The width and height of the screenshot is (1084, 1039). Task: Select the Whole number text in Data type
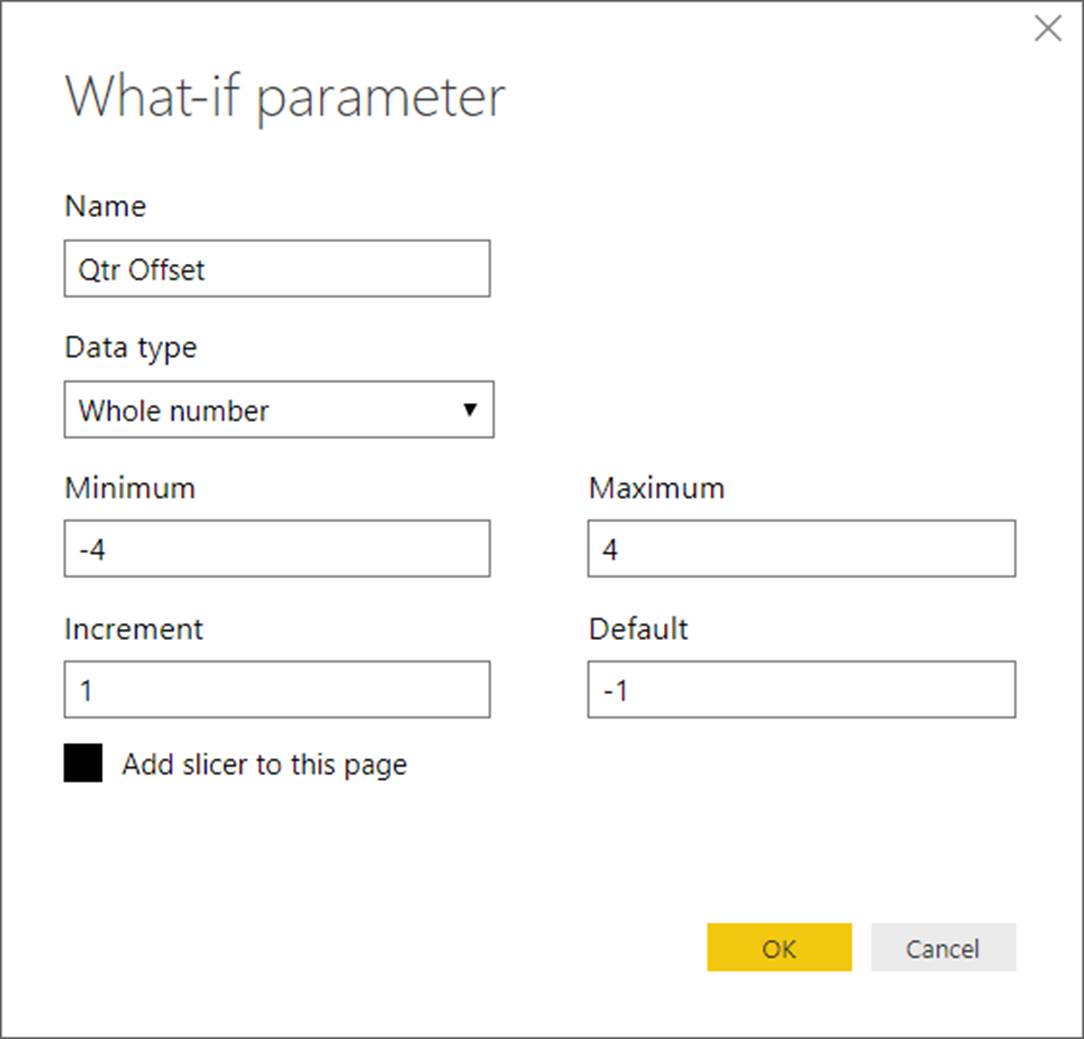click(174, 411)
